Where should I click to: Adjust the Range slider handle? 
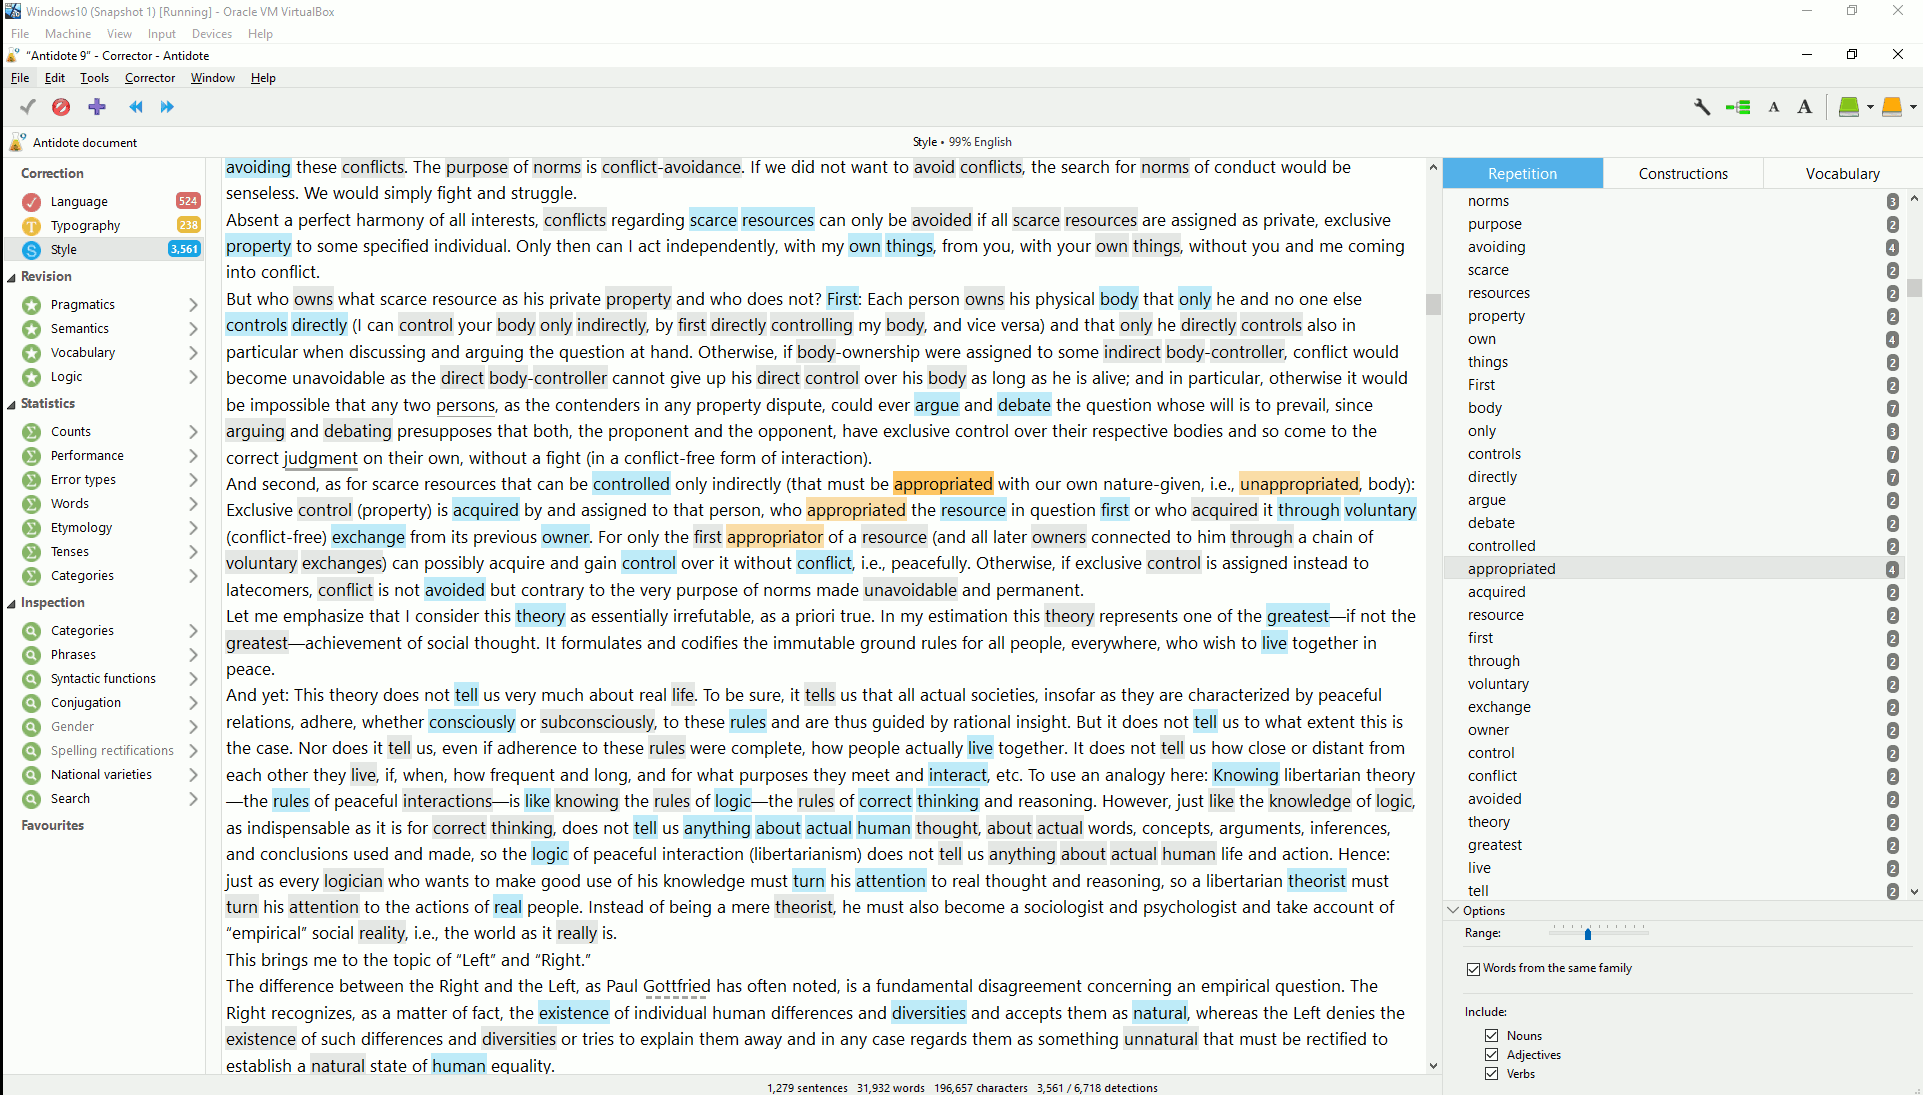click(1588, 934)
